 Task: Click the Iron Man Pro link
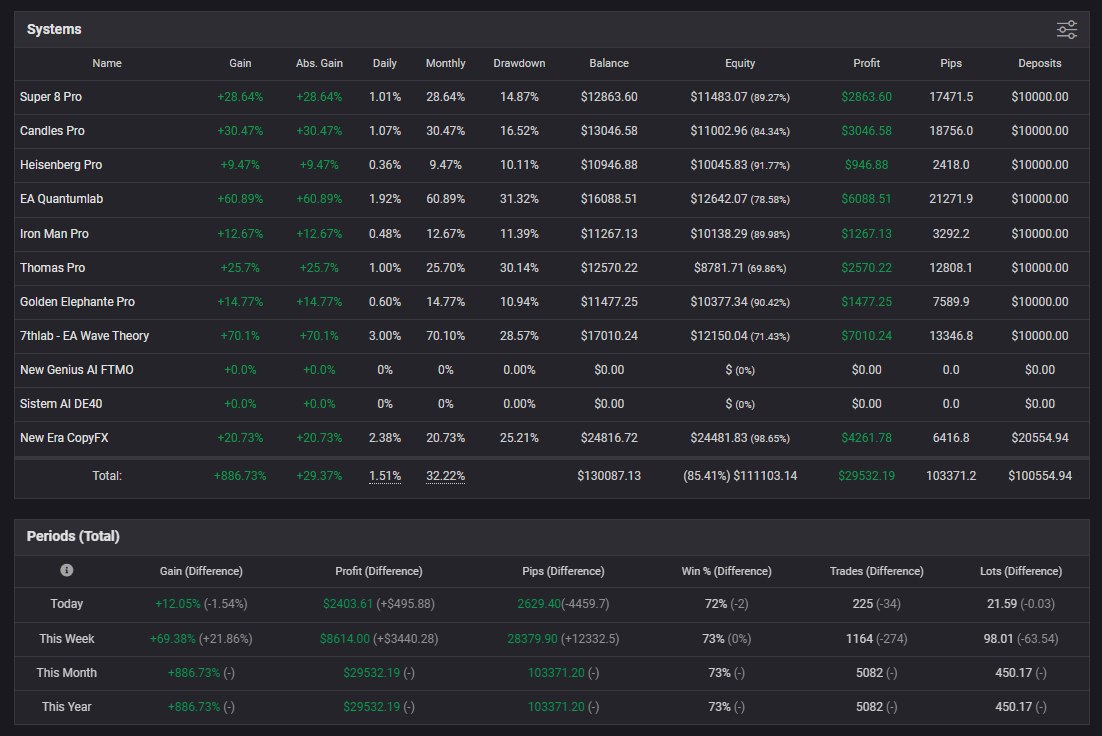pyautogui.click(x=54, y=233)
